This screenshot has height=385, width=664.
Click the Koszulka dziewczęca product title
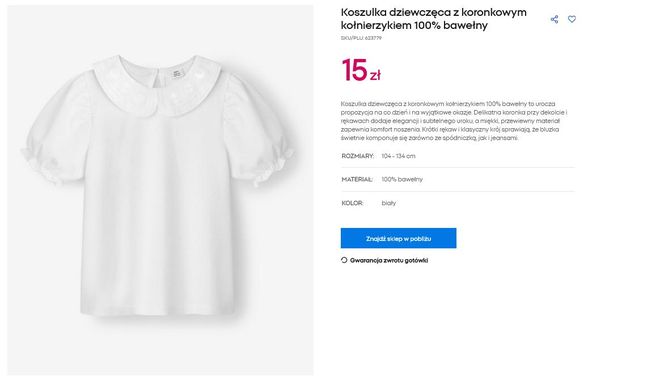click(x=434, y=19)
